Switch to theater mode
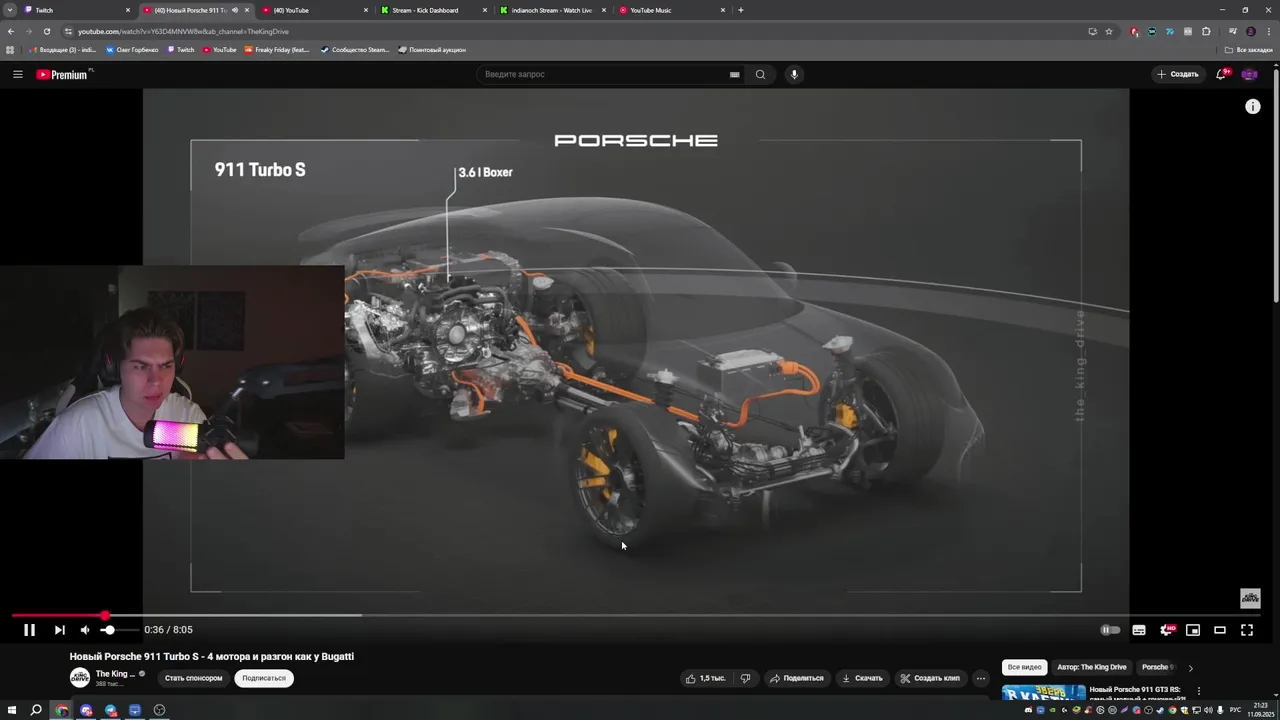This screenshot has height=720, width=1280. tap(1220, 630)
